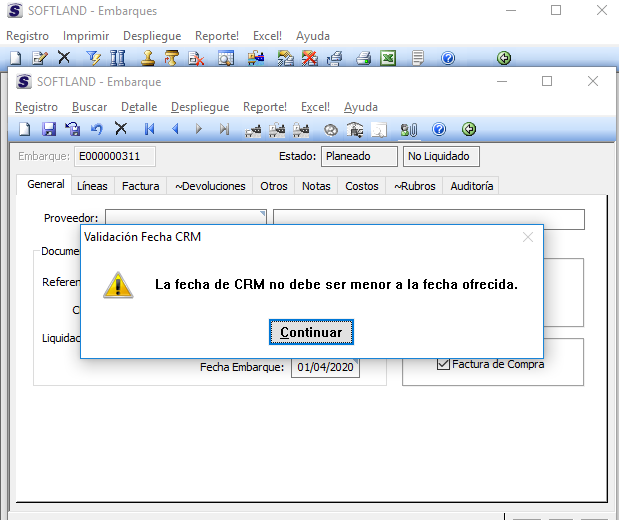Open the Ayuda menu in the Embarque window

tap(361, 107)
